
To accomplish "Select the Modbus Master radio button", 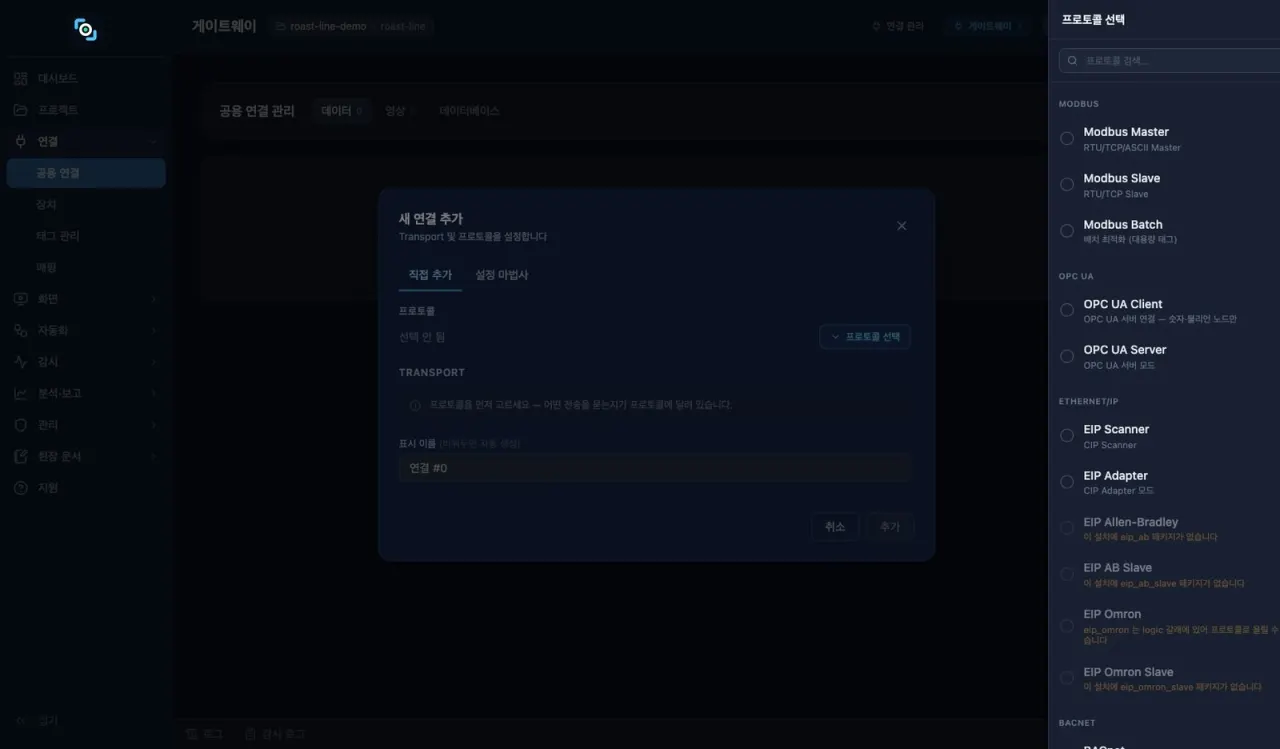I will click(x=1067, y=138).
